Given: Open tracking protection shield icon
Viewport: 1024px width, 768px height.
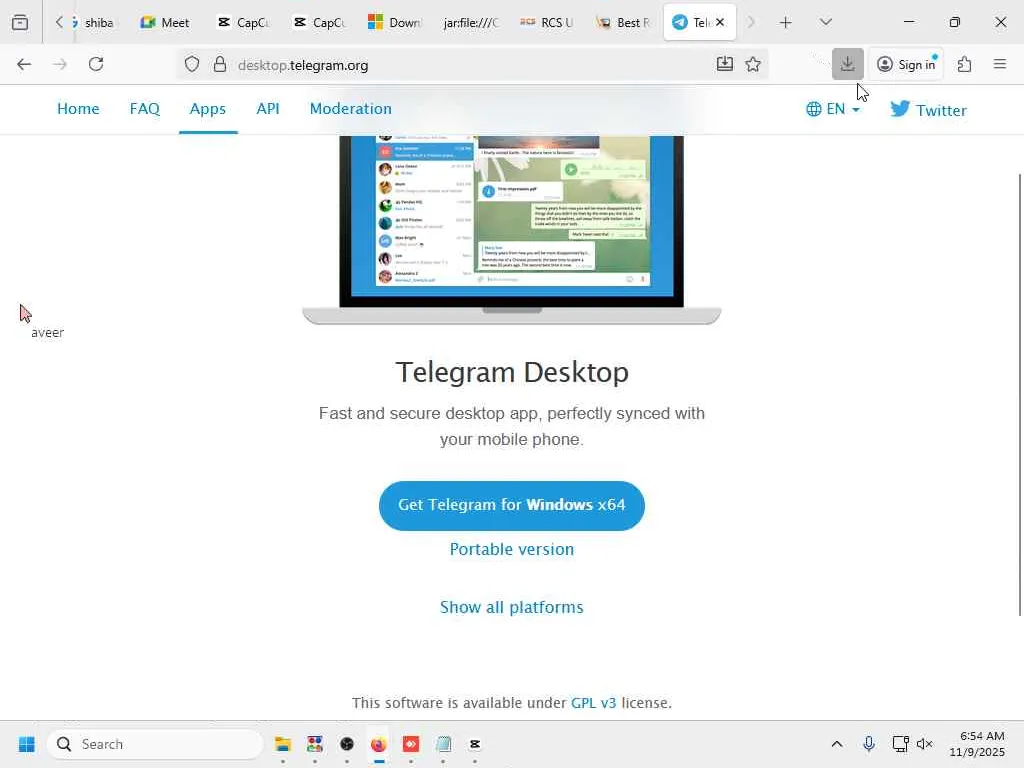Looking at the screenshot, I should click(191, 64).
